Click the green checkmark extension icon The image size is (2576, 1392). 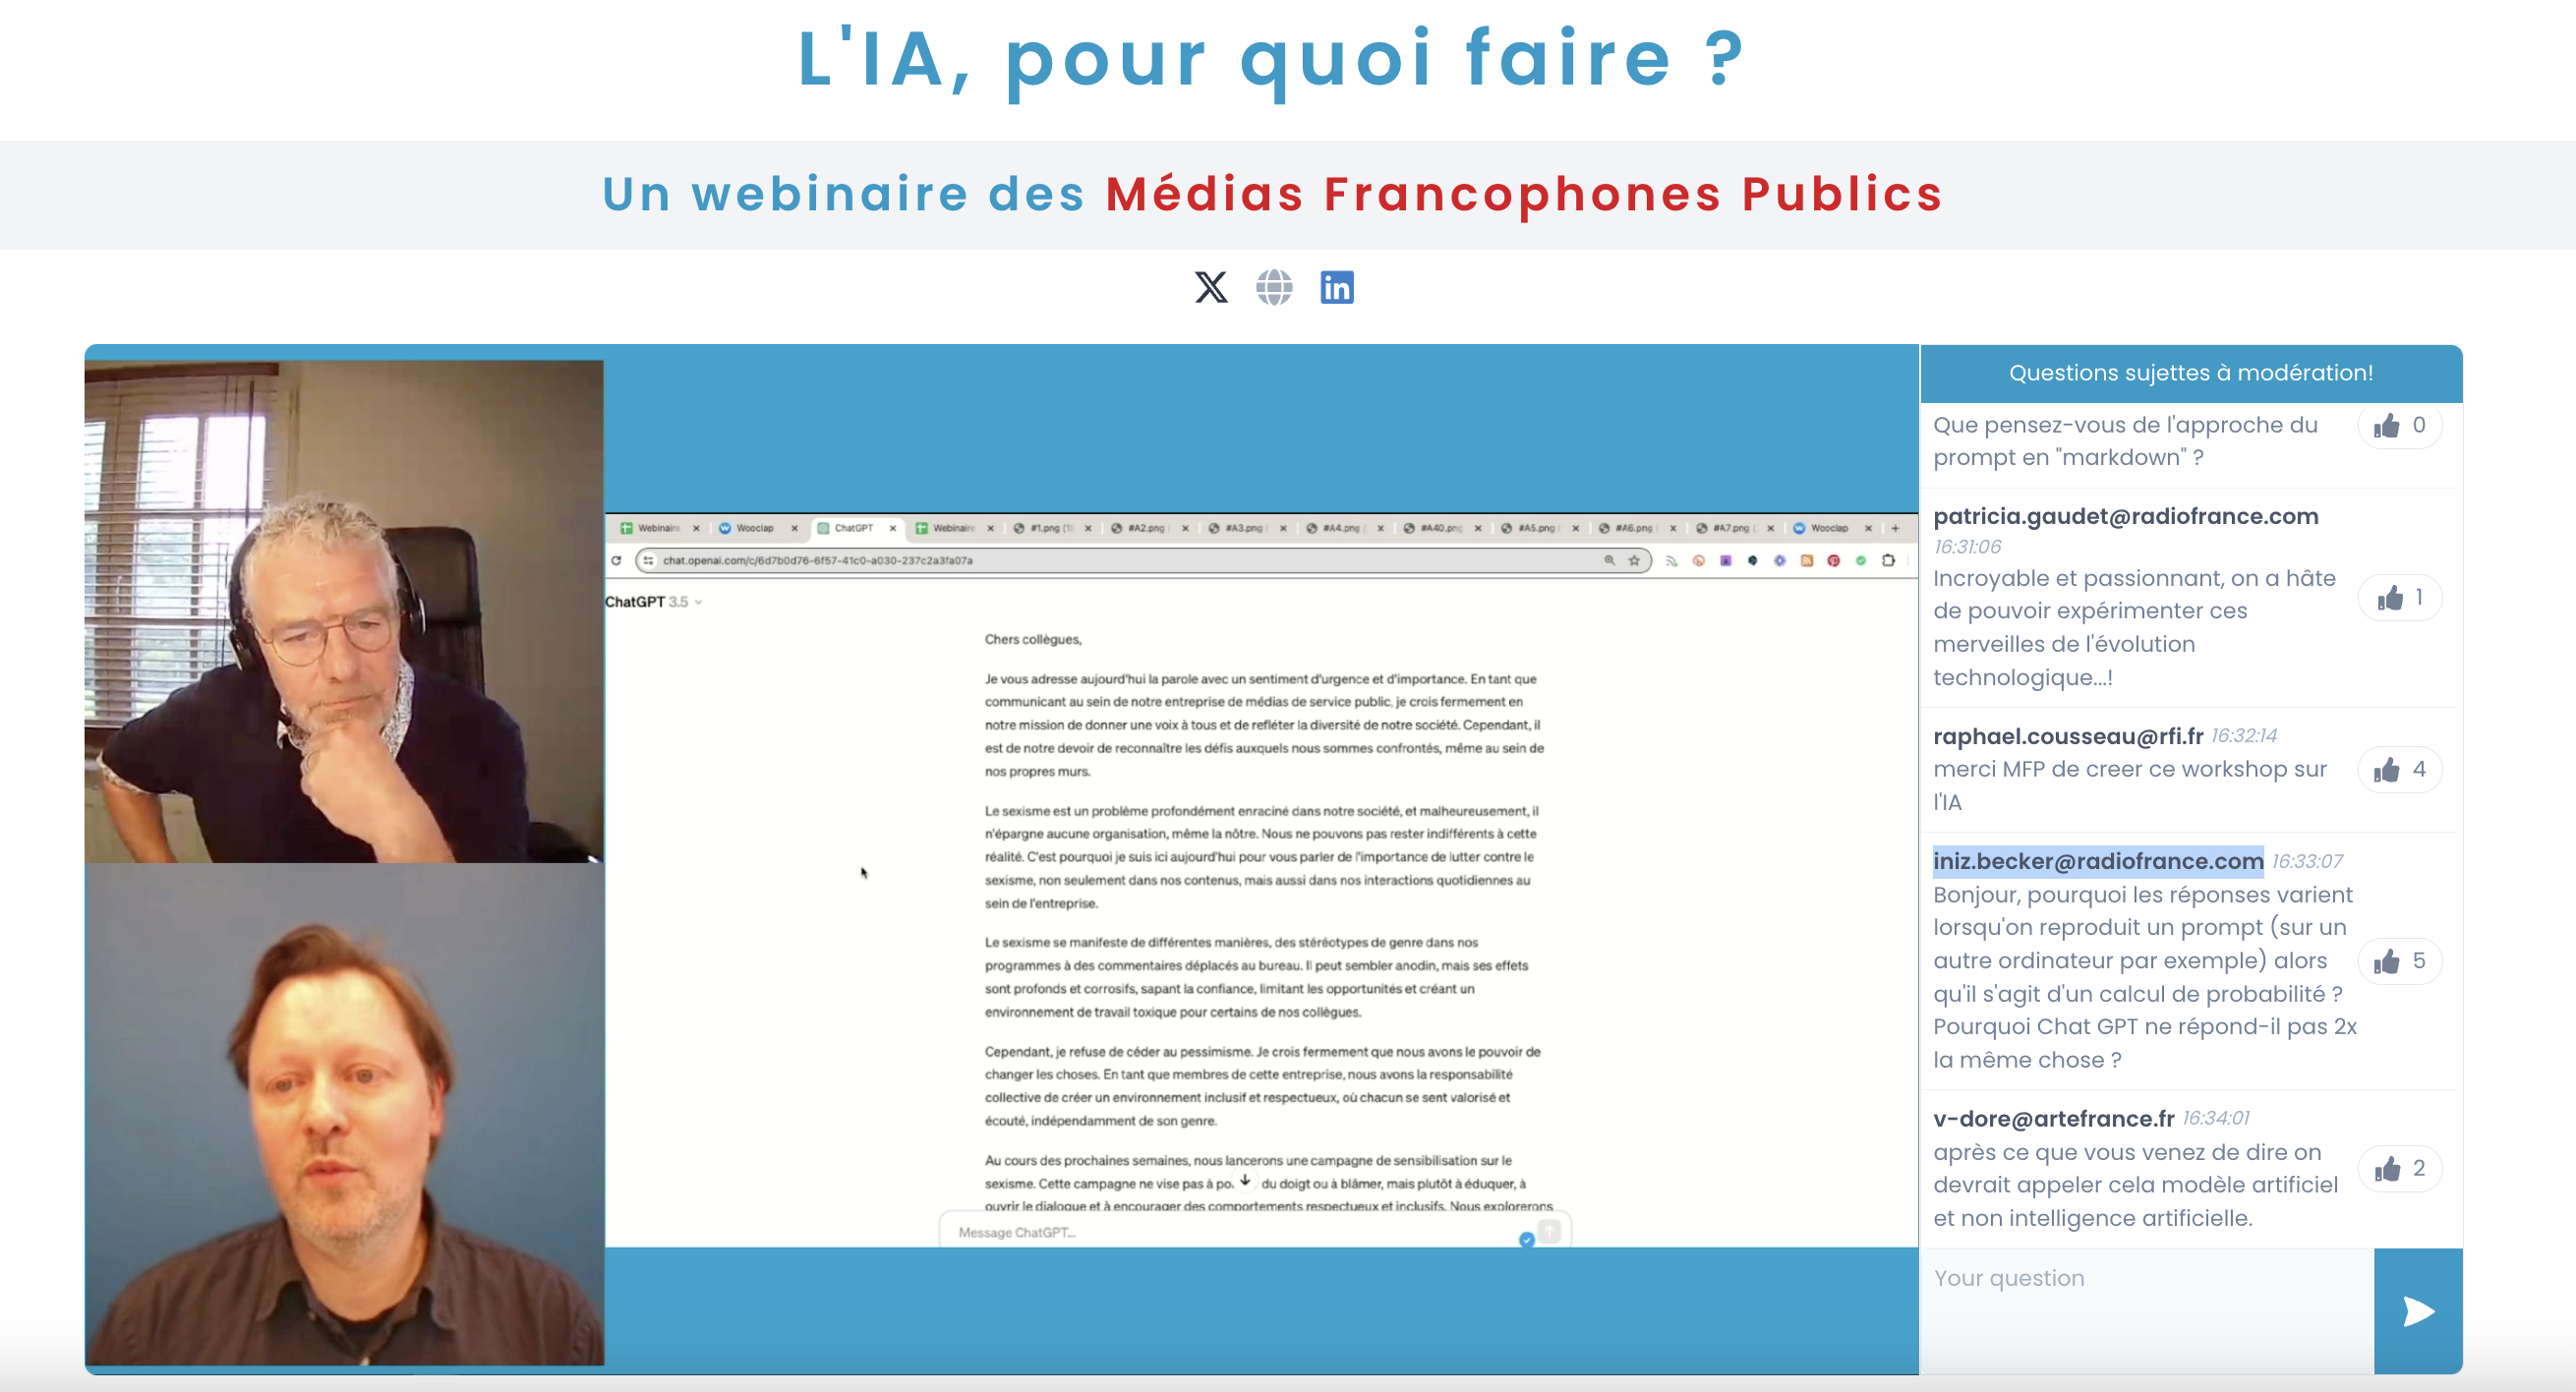pyautogui.click(x=1861, y=561)
